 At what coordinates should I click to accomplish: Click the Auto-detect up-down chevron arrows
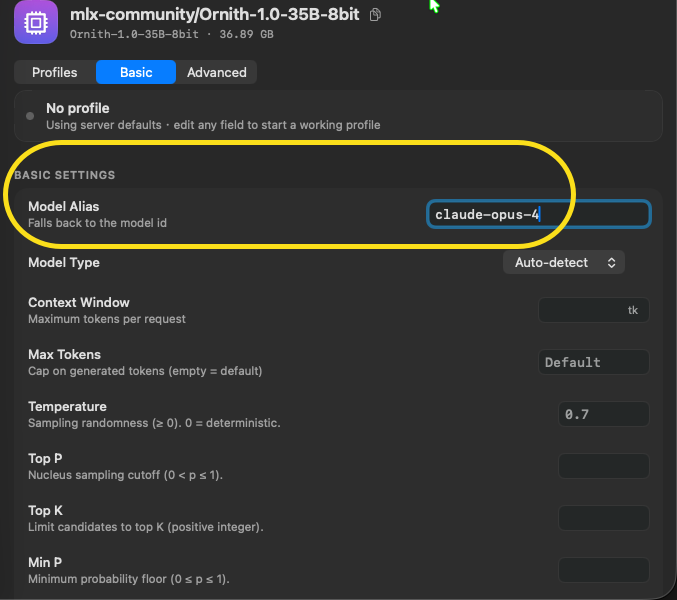(x=611, y=262)
